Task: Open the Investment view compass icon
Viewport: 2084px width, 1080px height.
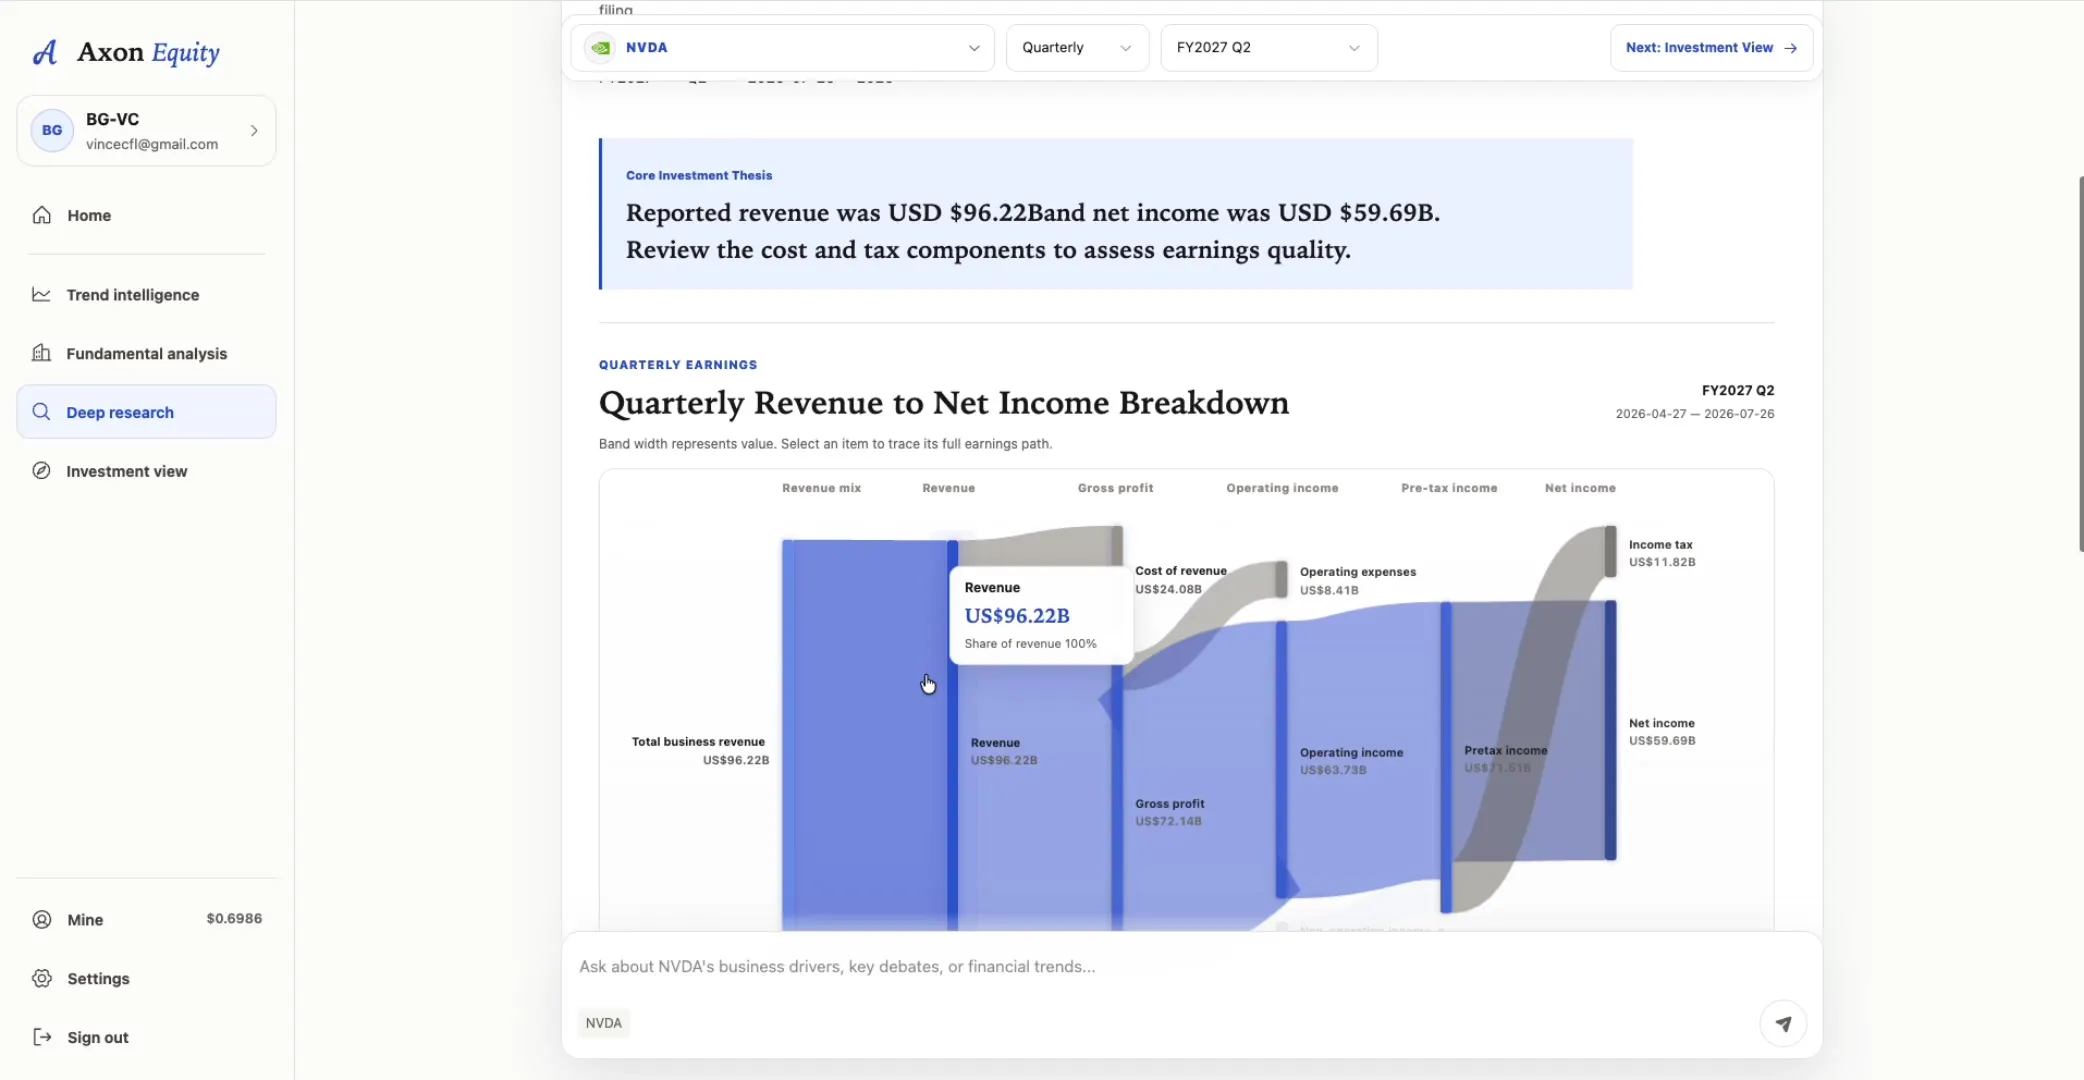Action: coord(41,471)
